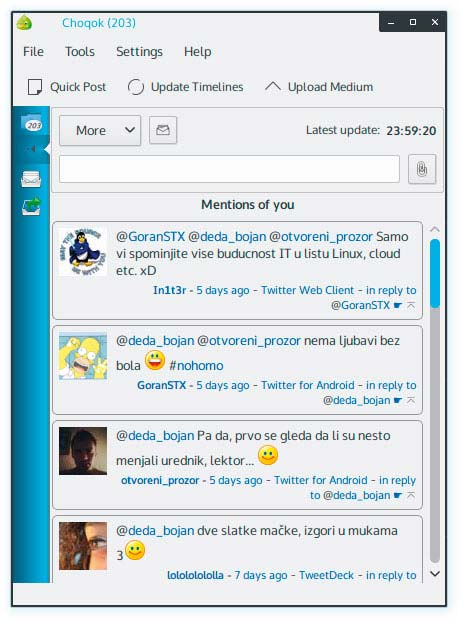Click thread arrow icon on GoranSTX post
This screenshot has width=461, height=628.
[x=411, y=400]
